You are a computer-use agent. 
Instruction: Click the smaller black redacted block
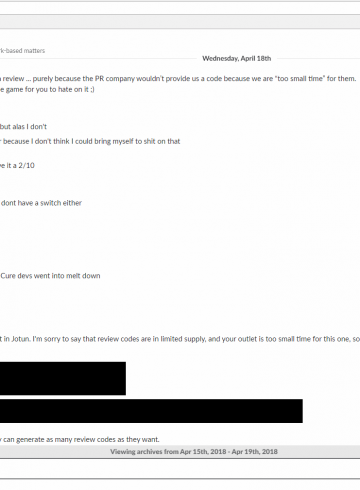(63, 378)
